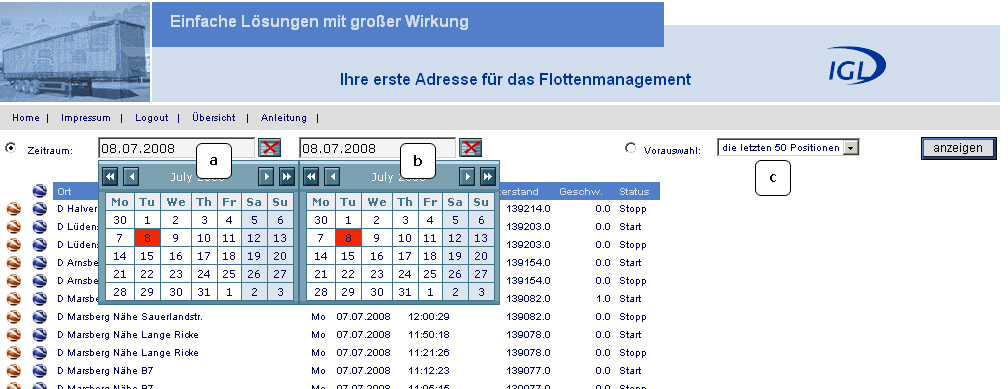1008x389 pixels.
Task: Go to previous month in right calendar
Action: [332, 176]
